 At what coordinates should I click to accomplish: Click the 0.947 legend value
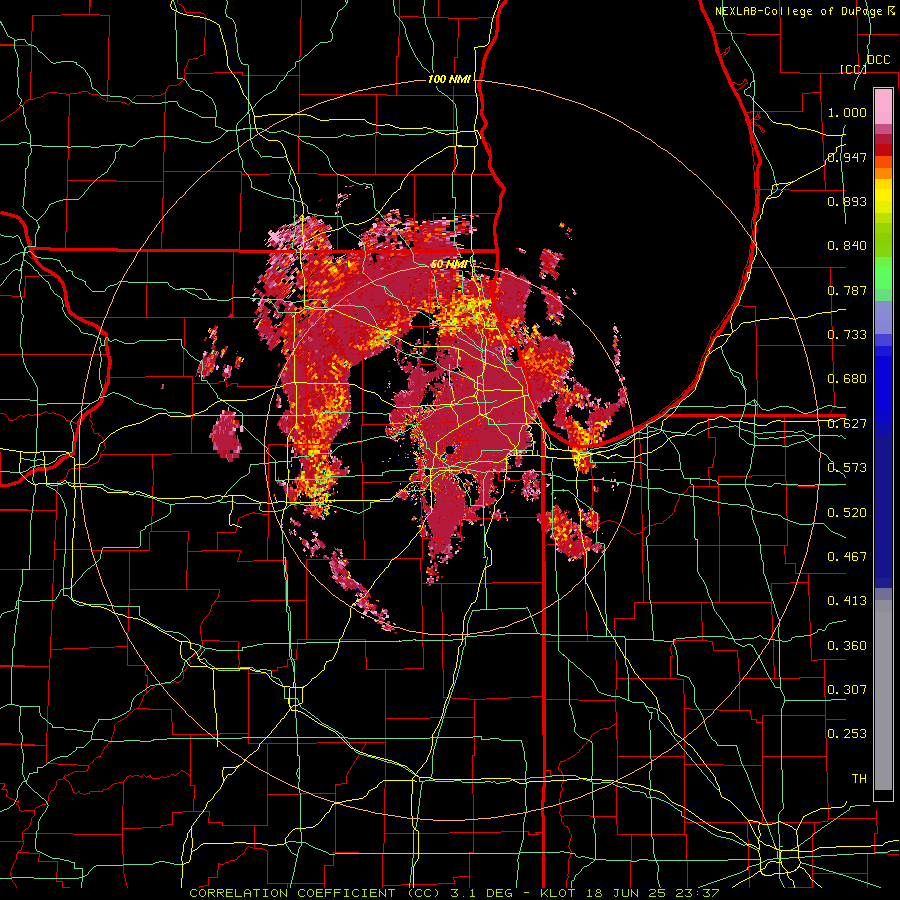pos(847,157)
